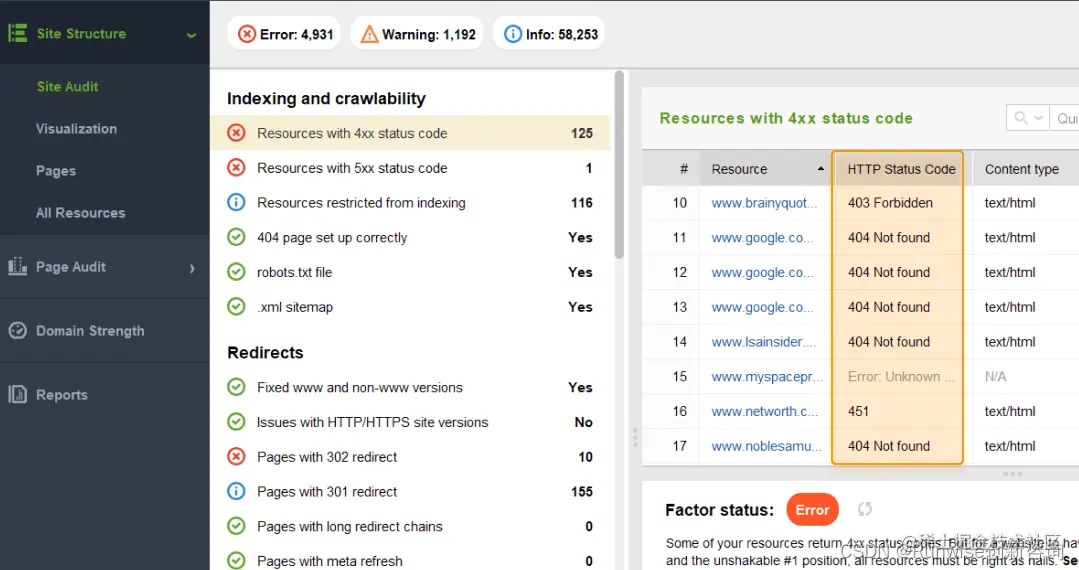This screenshot has height=570, width=1079.
Task: Open www.networth.c... resource link
Action: (x=765, y=412)
